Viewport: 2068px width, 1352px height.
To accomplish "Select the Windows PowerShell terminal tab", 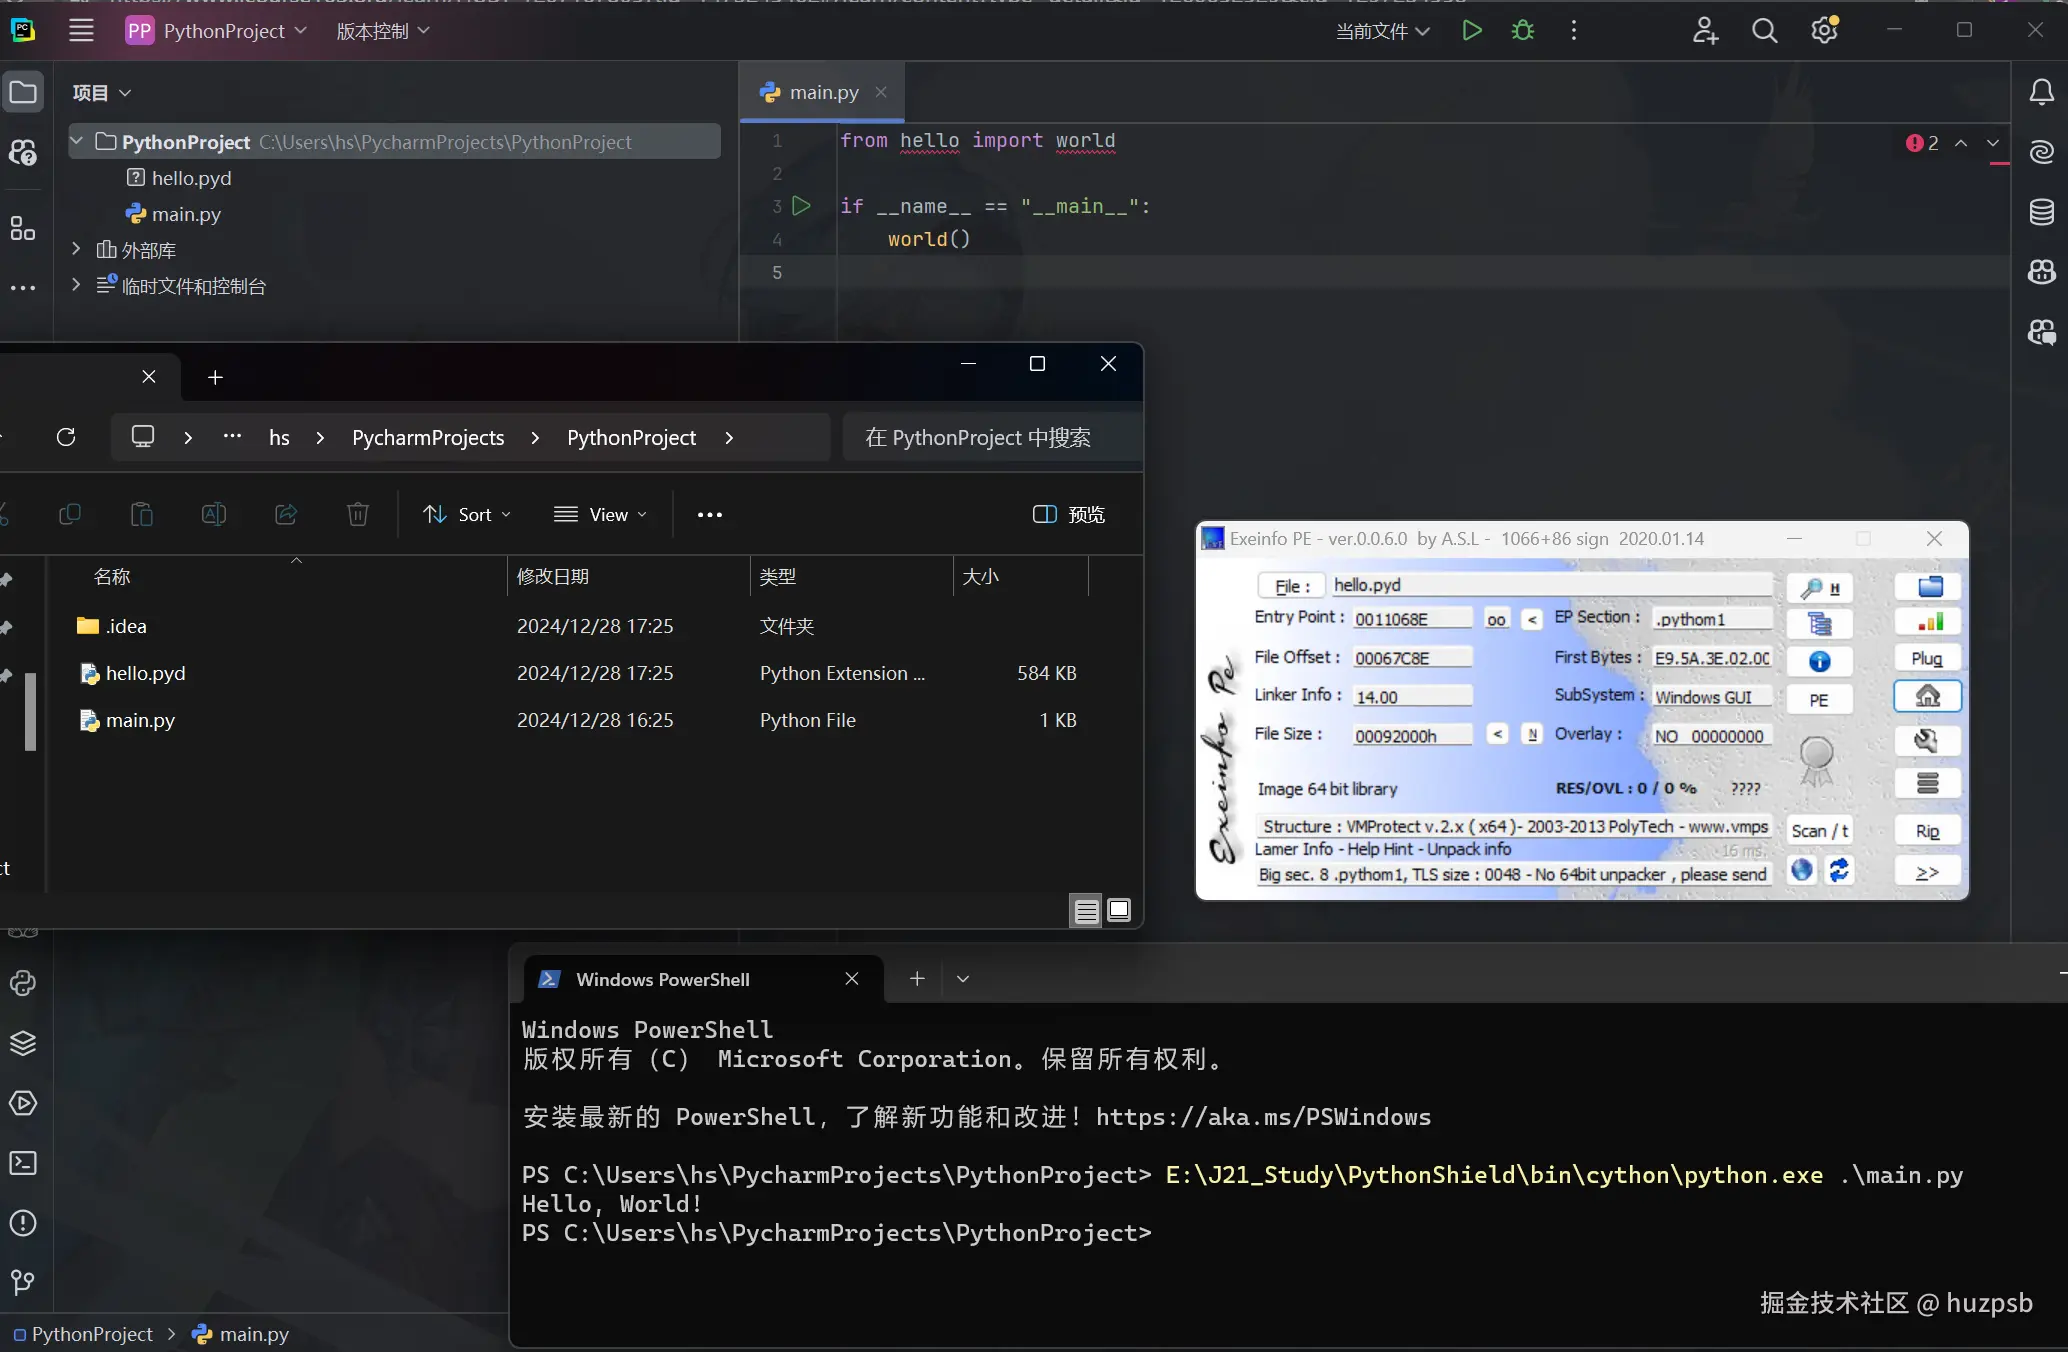I will pyautogui.click(x=662, y=979).
